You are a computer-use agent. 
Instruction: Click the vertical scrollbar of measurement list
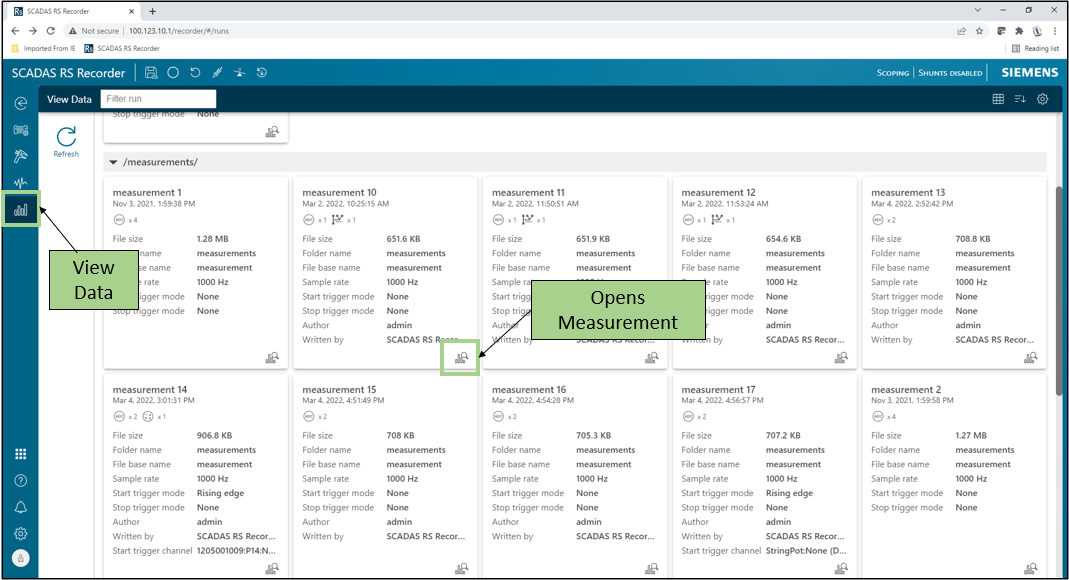1059,290
